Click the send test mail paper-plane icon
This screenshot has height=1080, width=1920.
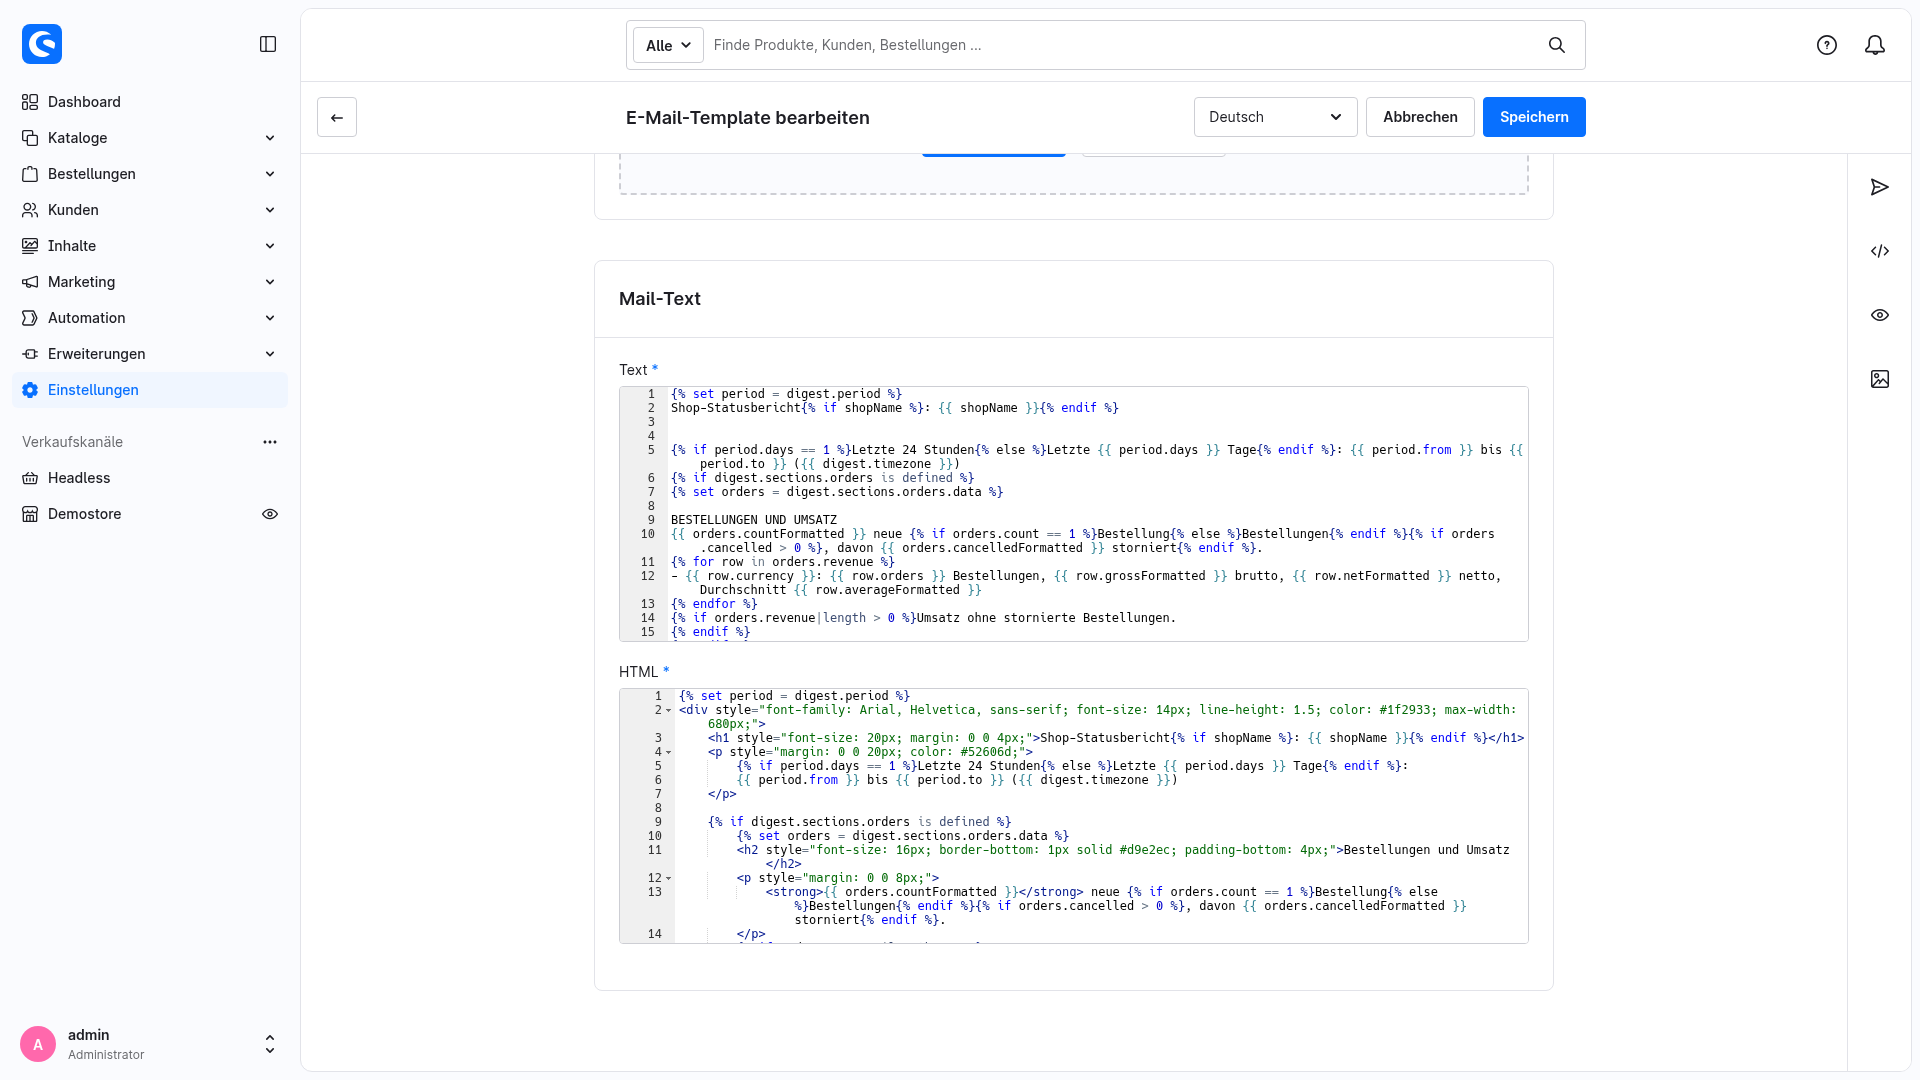tap(1880, 187)
